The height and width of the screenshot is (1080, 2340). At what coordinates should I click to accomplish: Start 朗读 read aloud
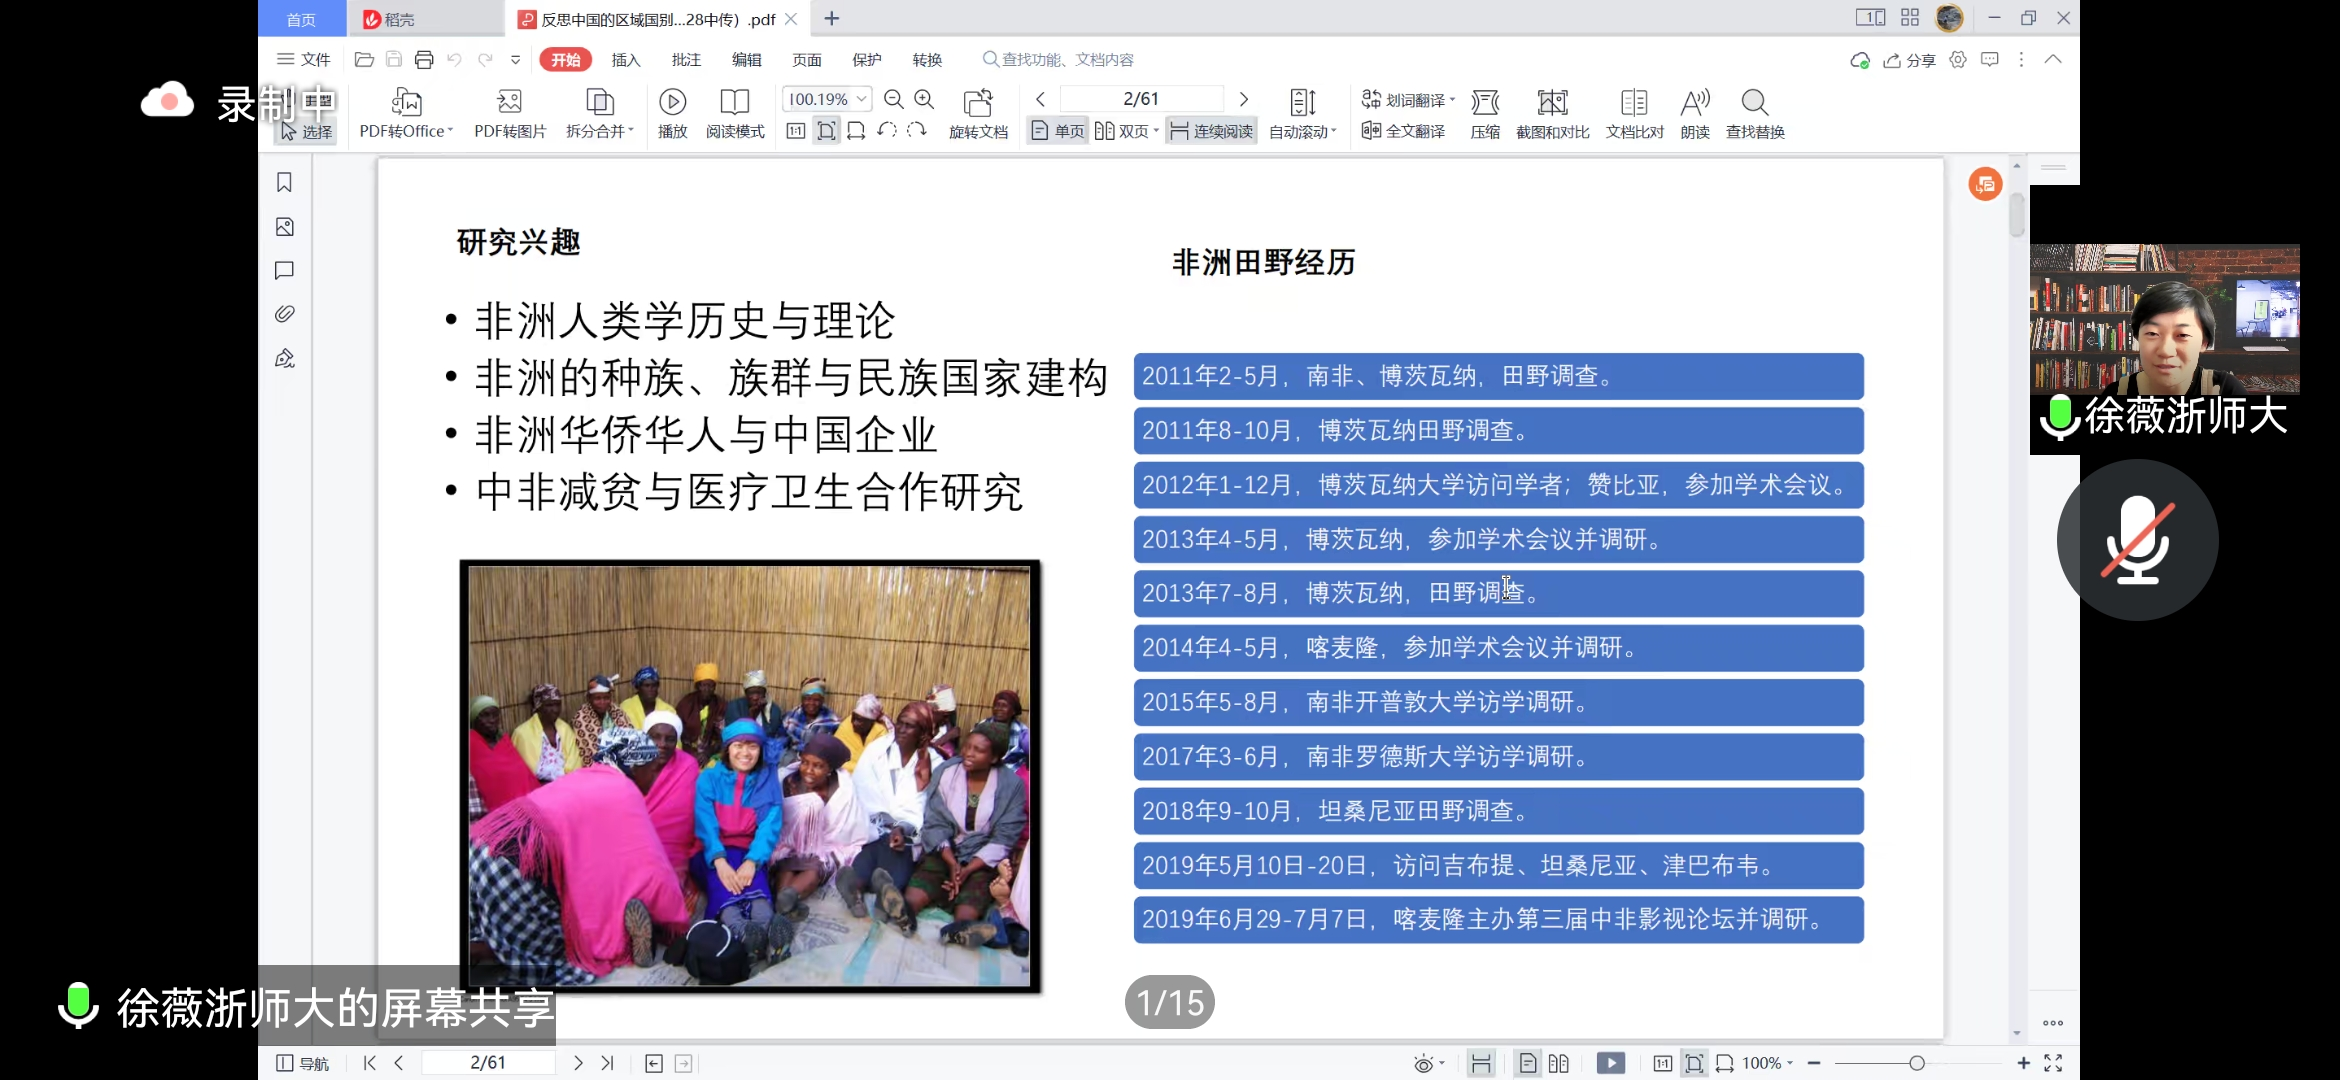[x=1695, y=114]
